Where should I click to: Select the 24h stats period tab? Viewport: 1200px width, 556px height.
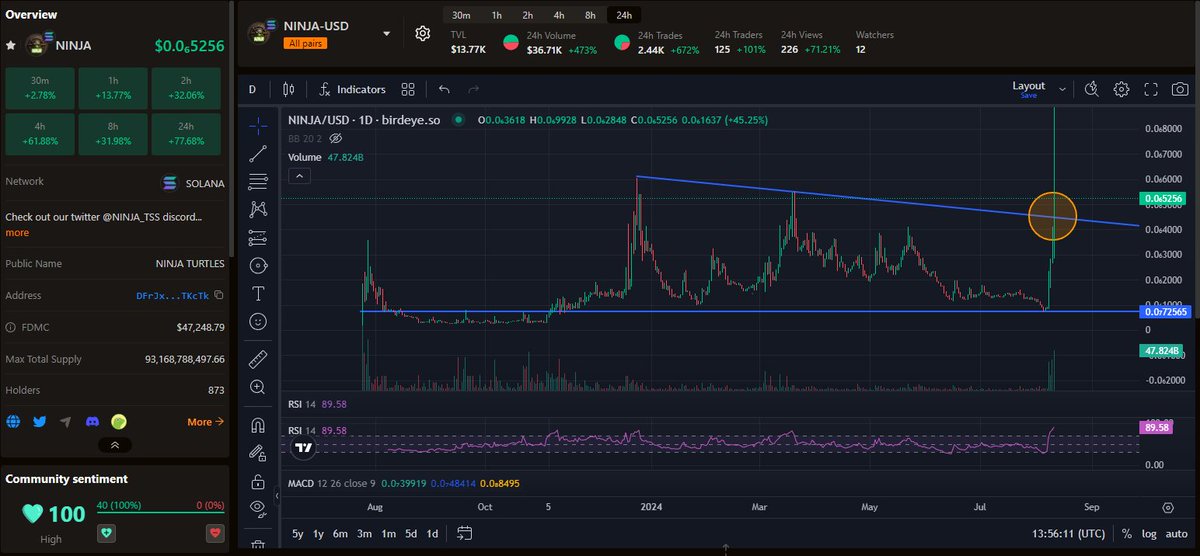[624, 15]
